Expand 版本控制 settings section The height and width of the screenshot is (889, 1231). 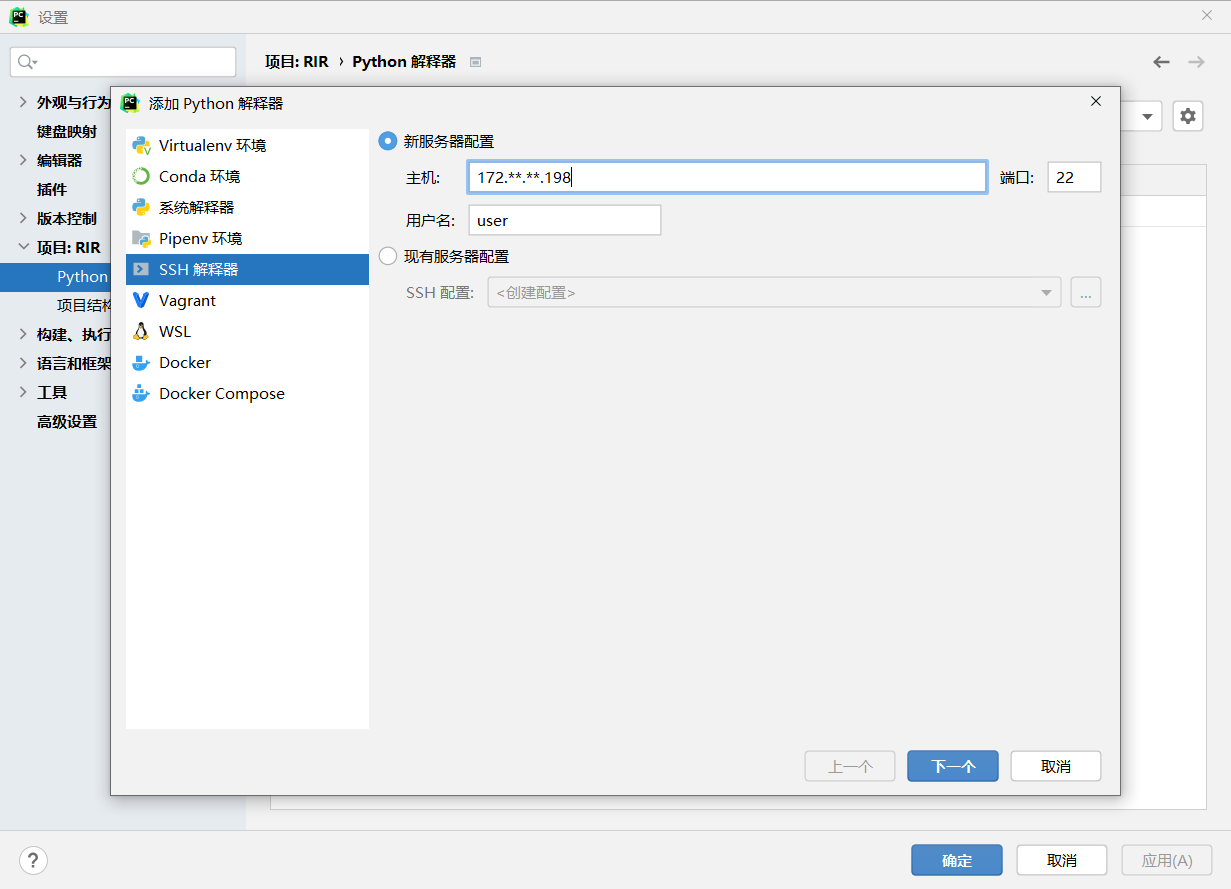click(23, 218)
